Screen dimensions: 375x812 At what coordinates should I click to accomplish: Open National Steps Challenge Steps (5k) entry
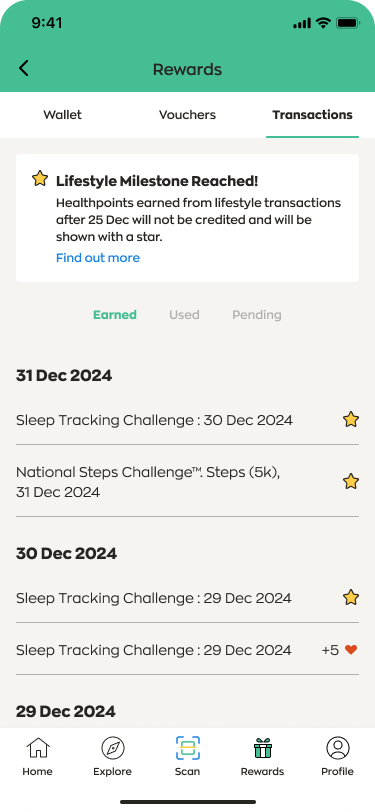tap(188, 482)
